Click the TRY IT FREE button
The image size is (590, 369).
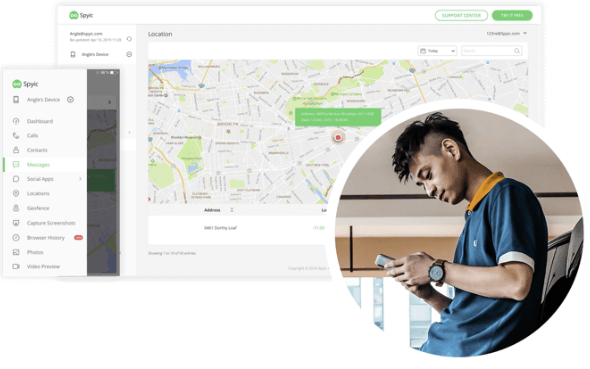point(512,15)
